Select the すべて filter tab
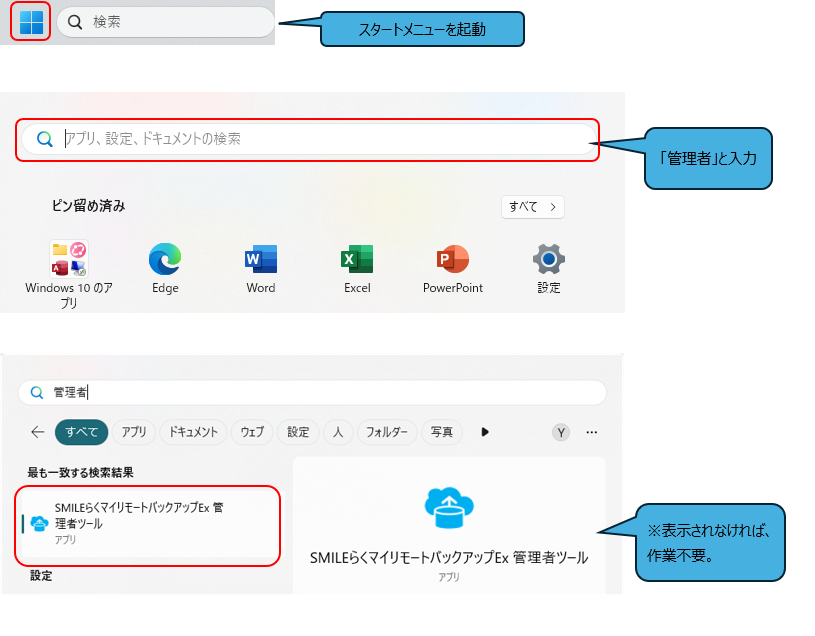The height and width of the screenshot is (636, 815). coord(82,432)
